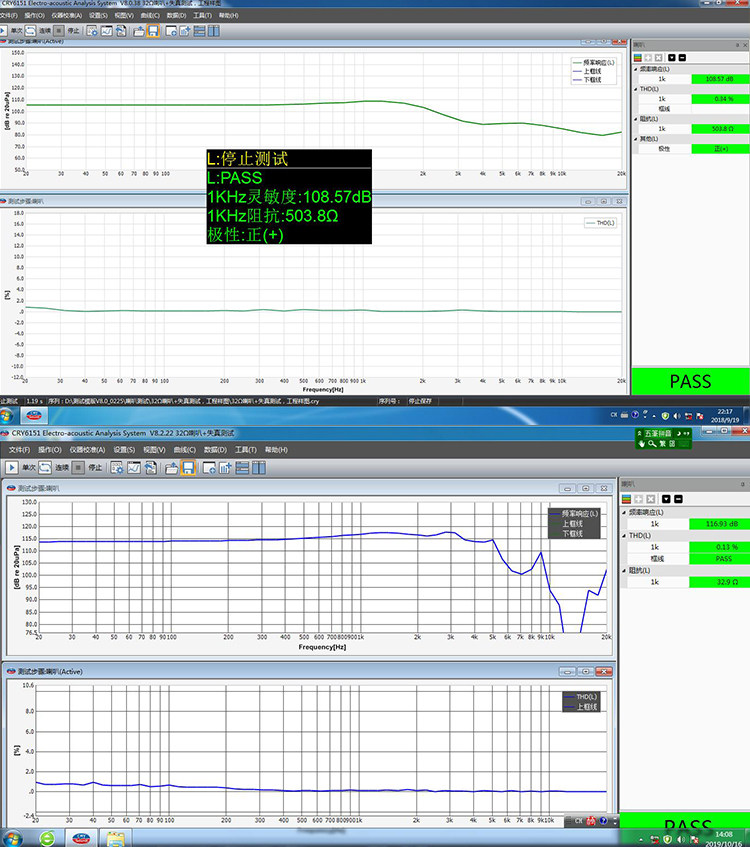Viewport: 750px width, 847px height.
Task: Open 帮助(H) menu in lower window
Action: pos(276,449)
